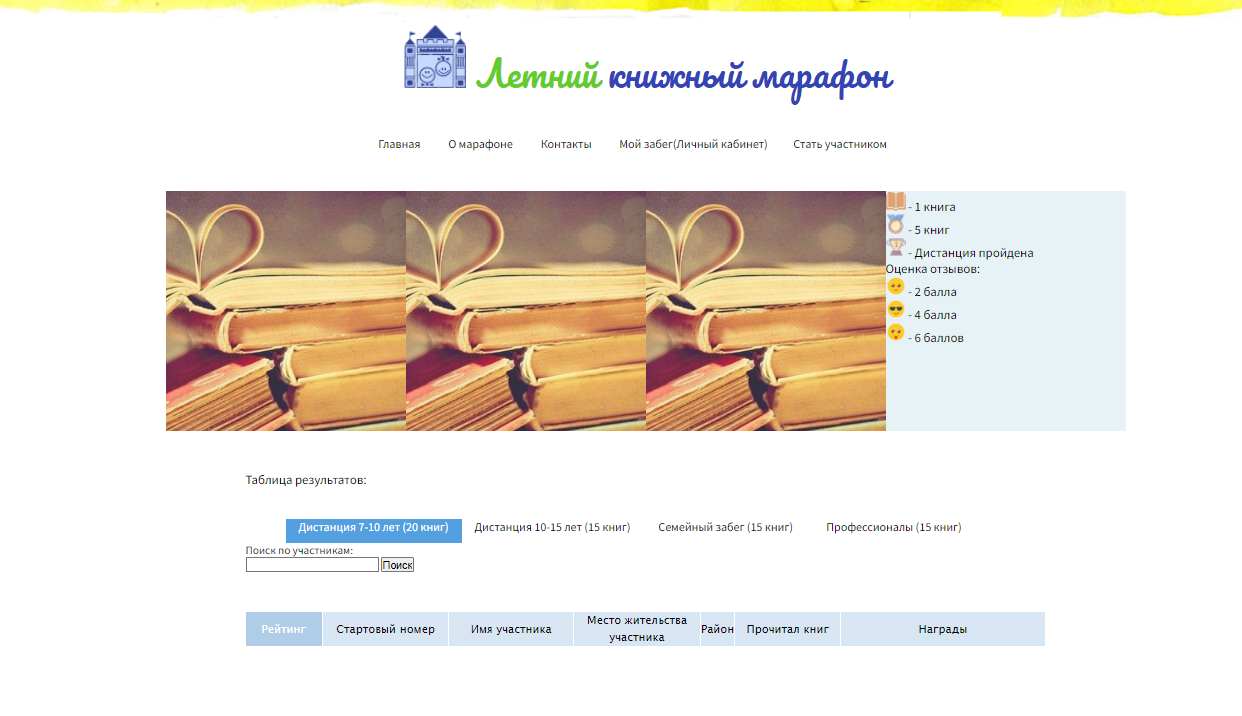The height and width of the screenshot is (716, 1242).
Task: Click the '- Дистанция пройдена' legend text
Action: tap(971, 253)
